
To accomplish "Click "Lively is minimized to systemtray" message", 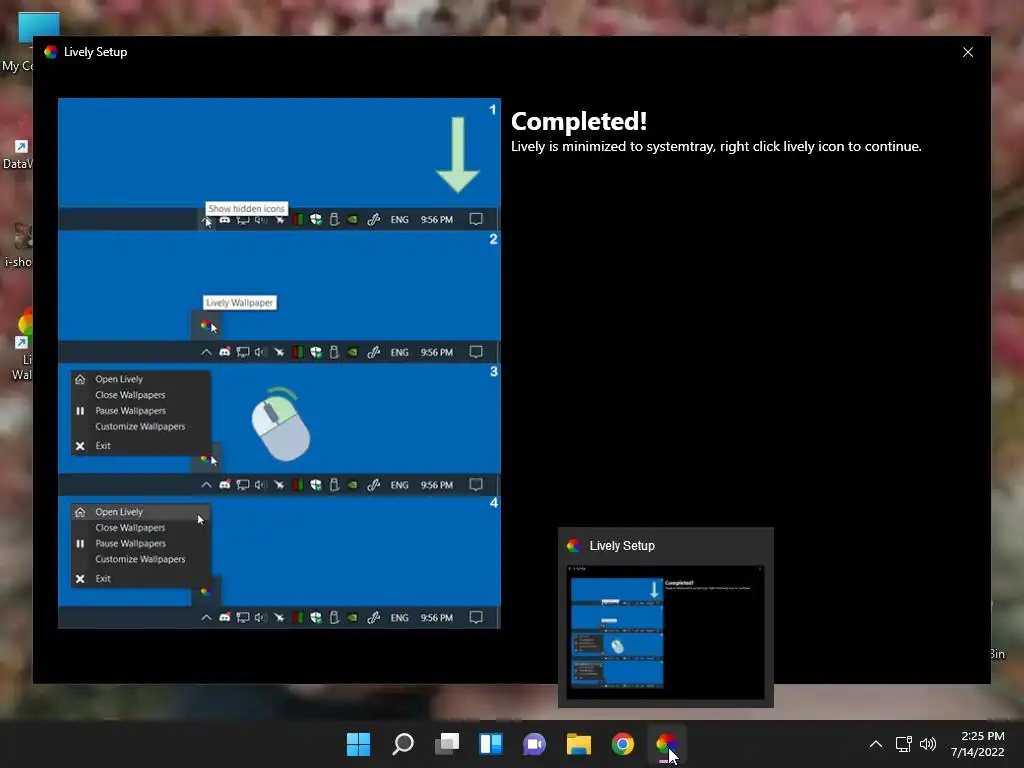I will pyautogui.click(x=716, y=146).
